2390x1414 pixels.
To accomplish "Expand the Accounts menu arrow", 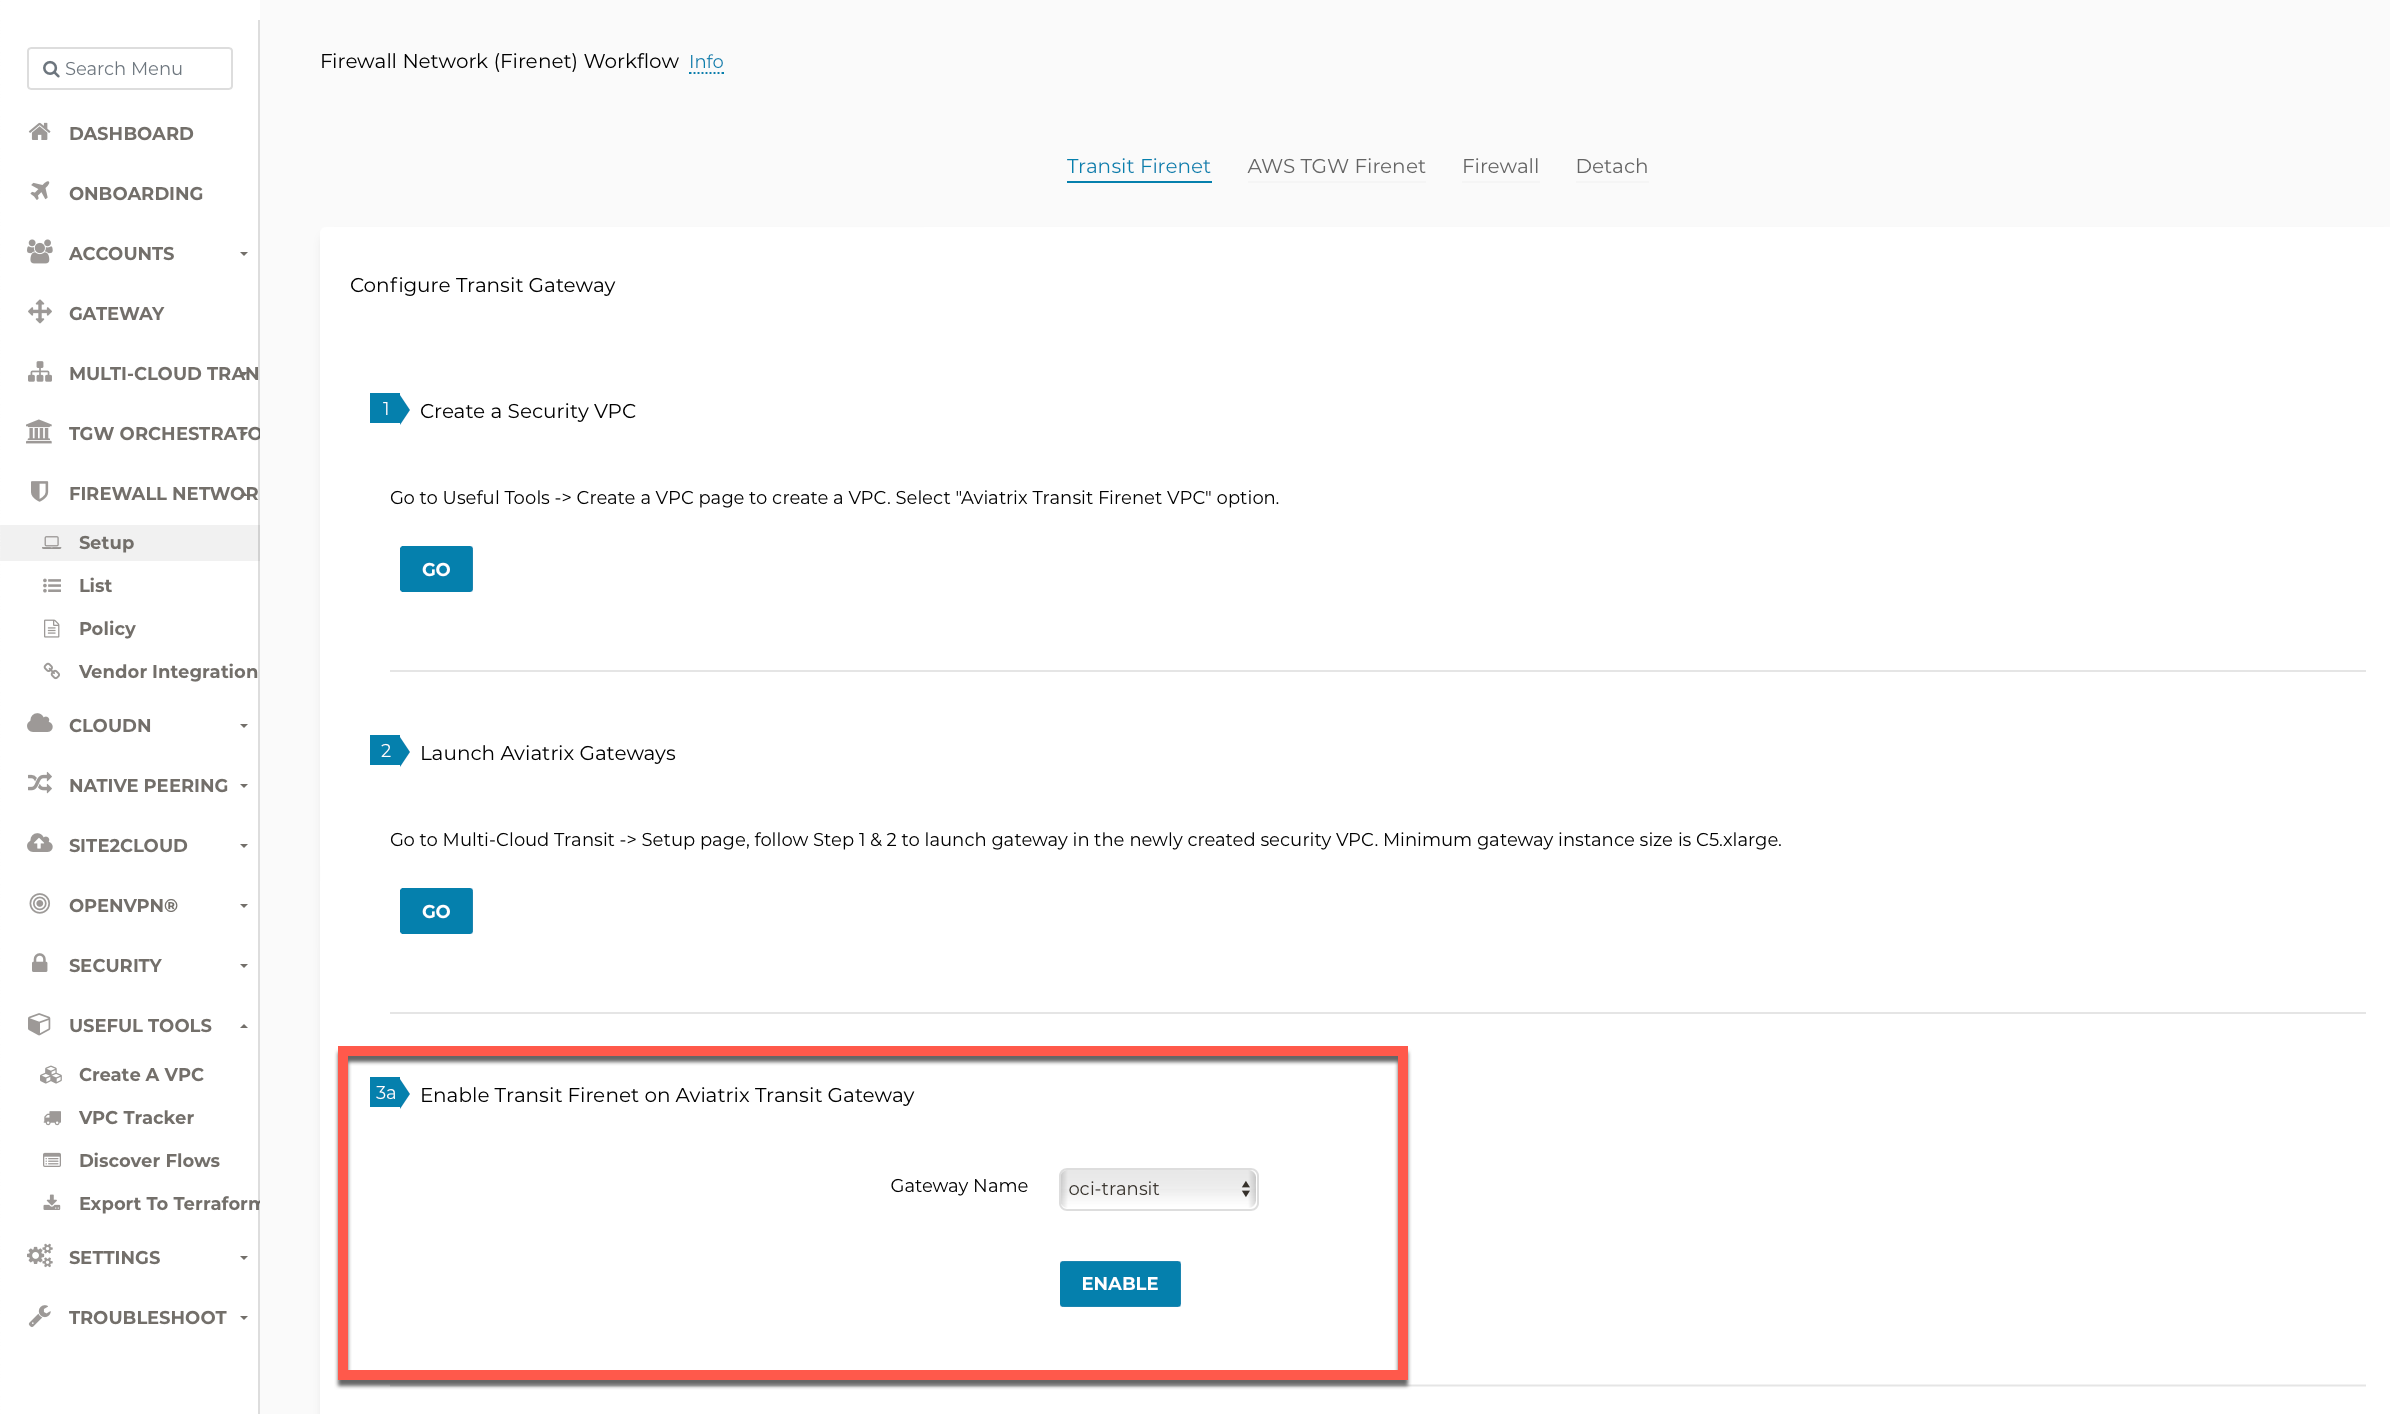I will 243,254.
